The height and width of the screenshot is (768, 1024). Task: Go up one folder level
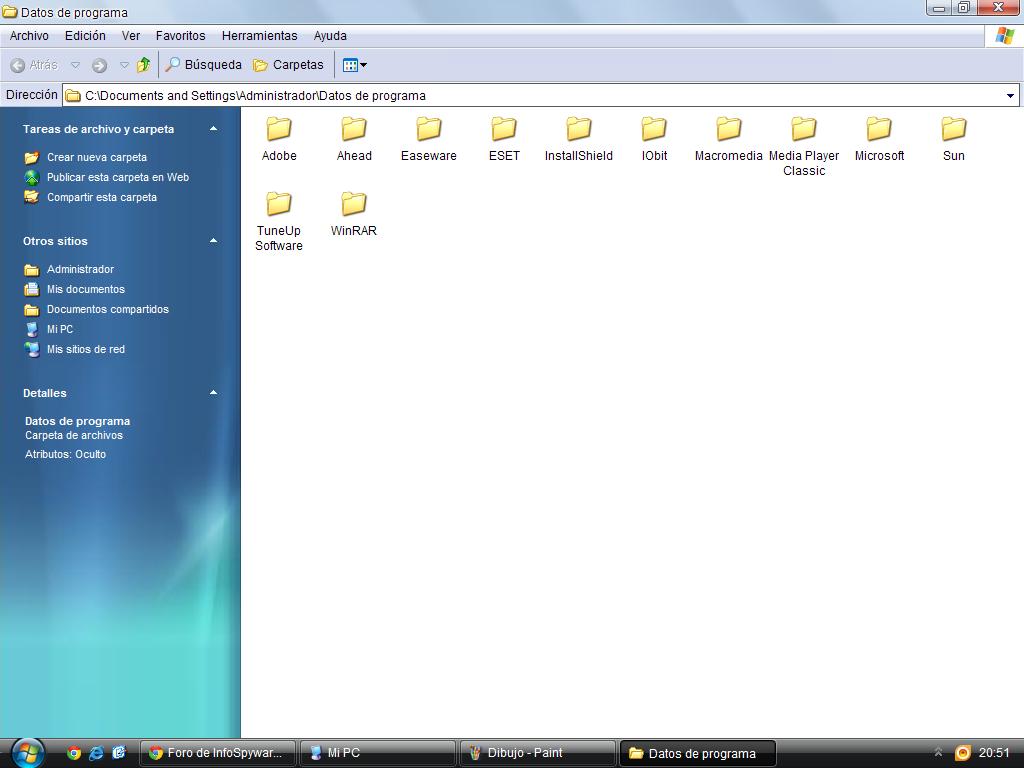[x=144, y=65]
